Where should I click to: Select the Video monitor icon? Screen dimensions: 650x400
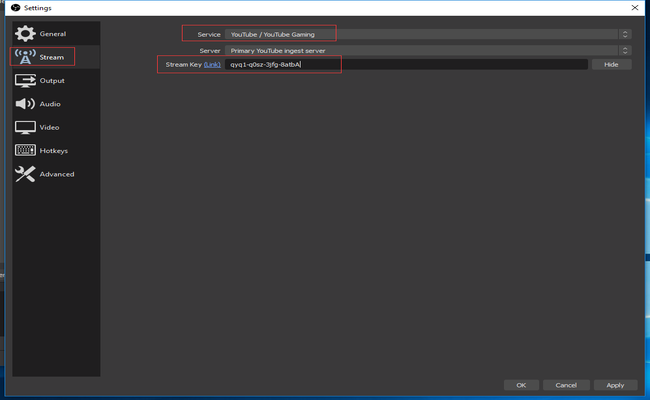point(25,128)
